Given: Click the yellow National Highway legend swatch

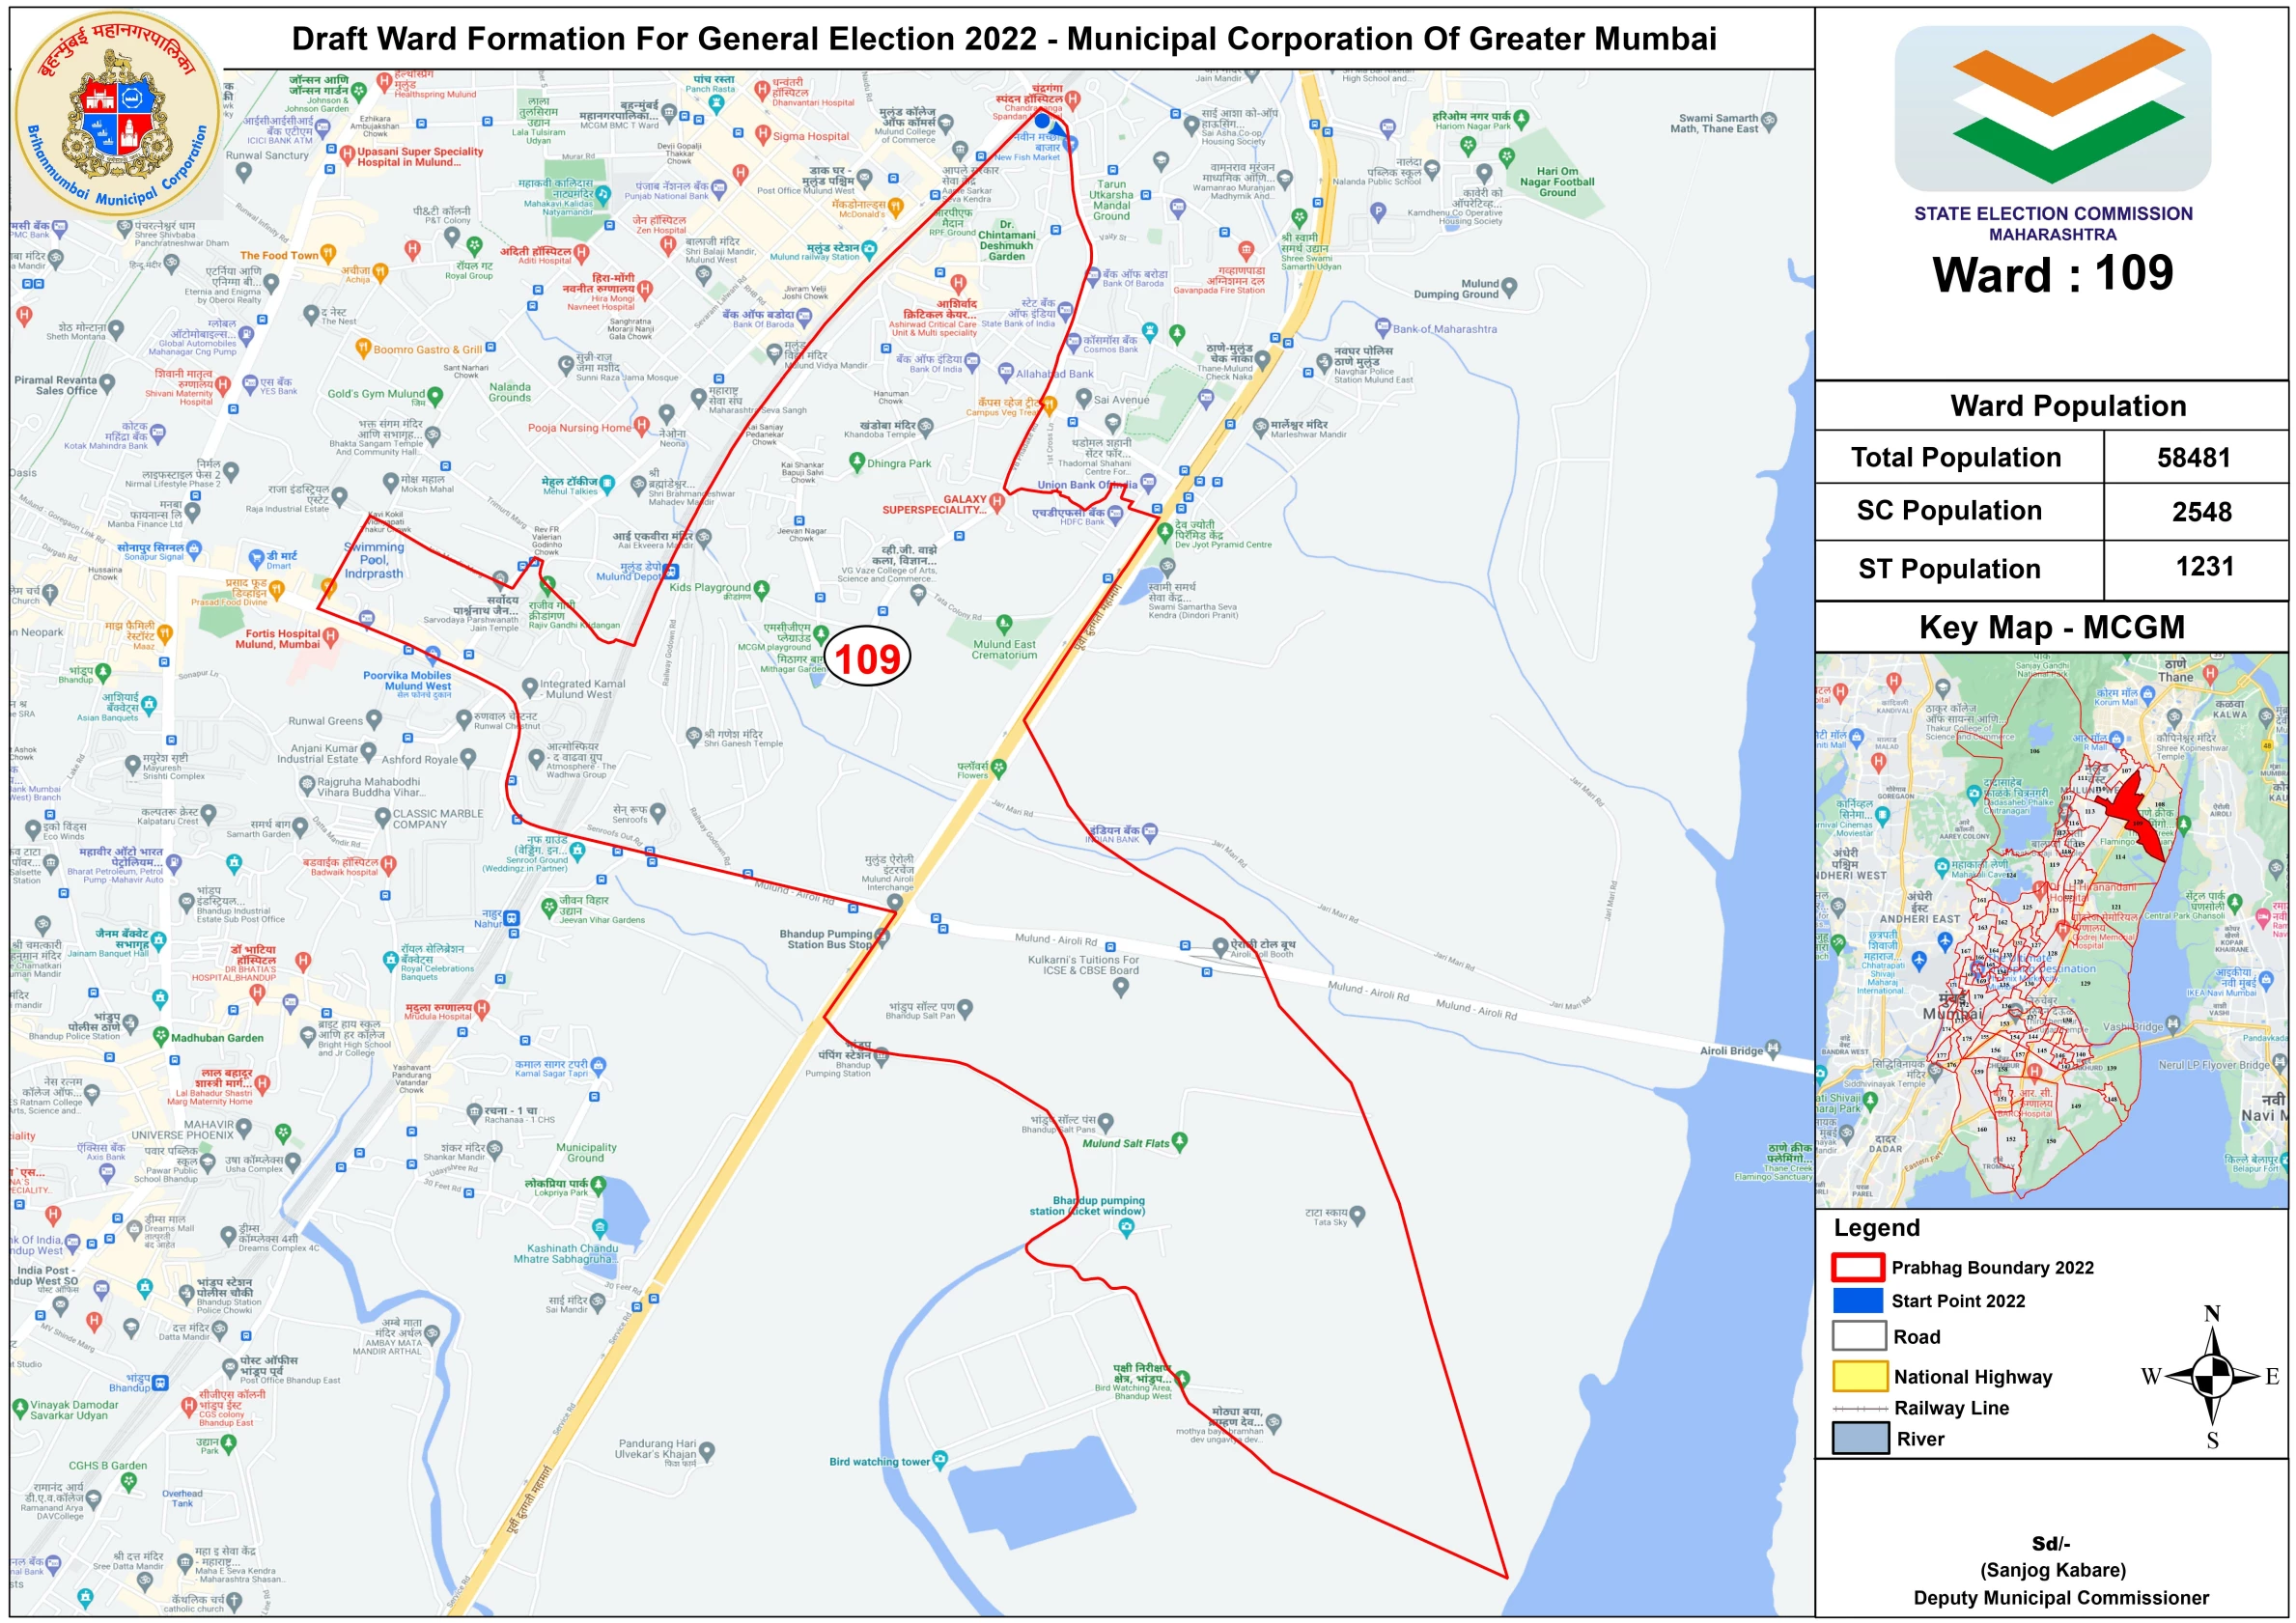Looking at the screenshot, I should coord(1859,1376).
